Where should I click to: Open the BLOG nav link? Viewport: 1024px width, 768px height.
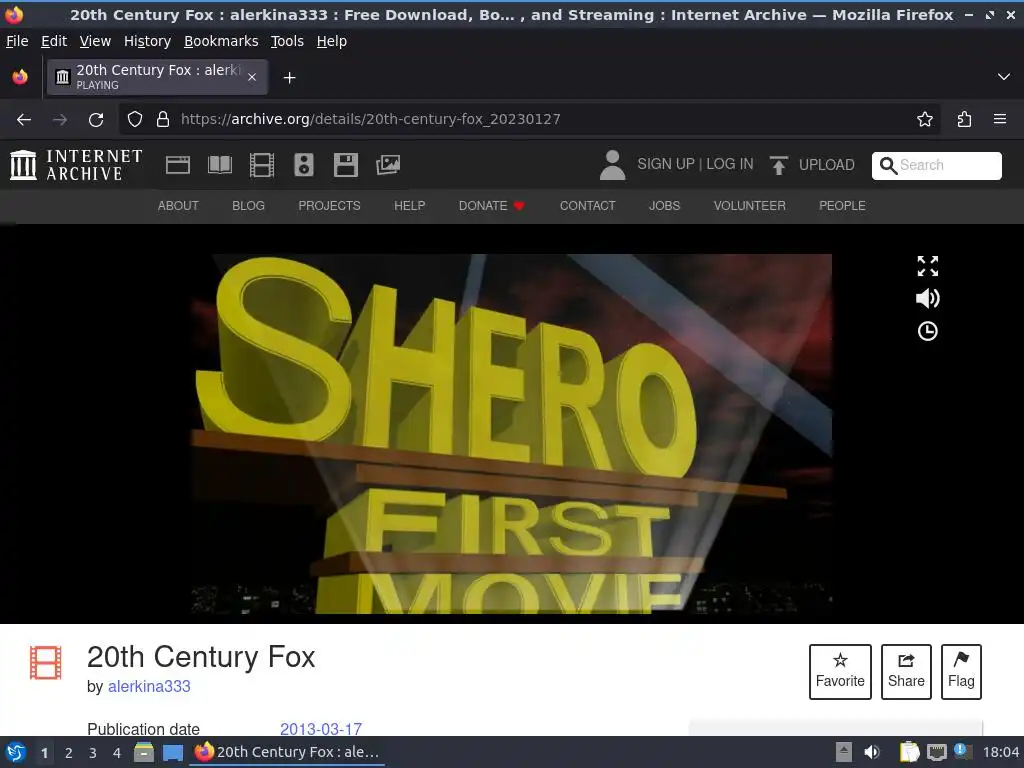pos(248,206)
